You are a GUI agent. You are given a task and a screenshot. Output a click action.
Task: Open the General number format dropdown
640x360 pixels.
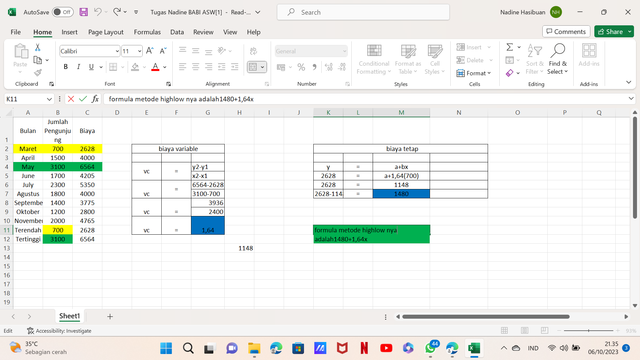(x=344, y=51)
